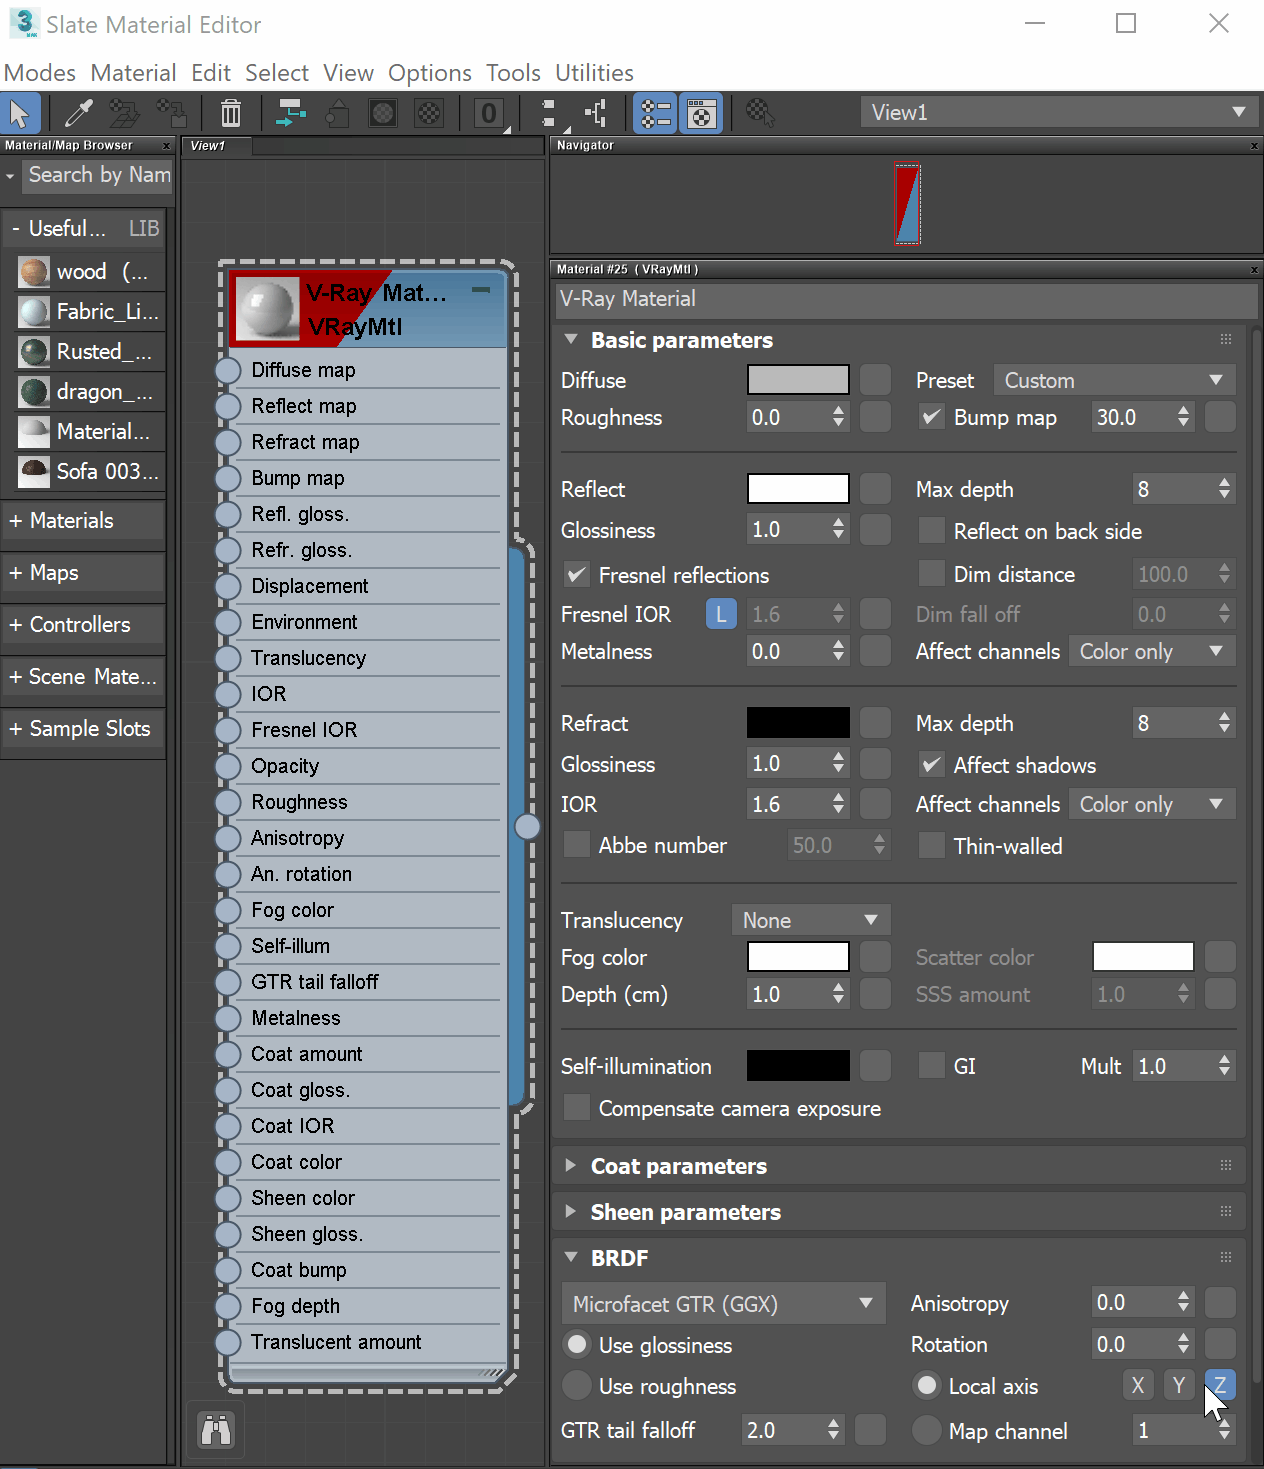Viewport: 1264px width, 1469px height.
Task: Enable Reflect on back side checkbox
Action: [932, 531]
